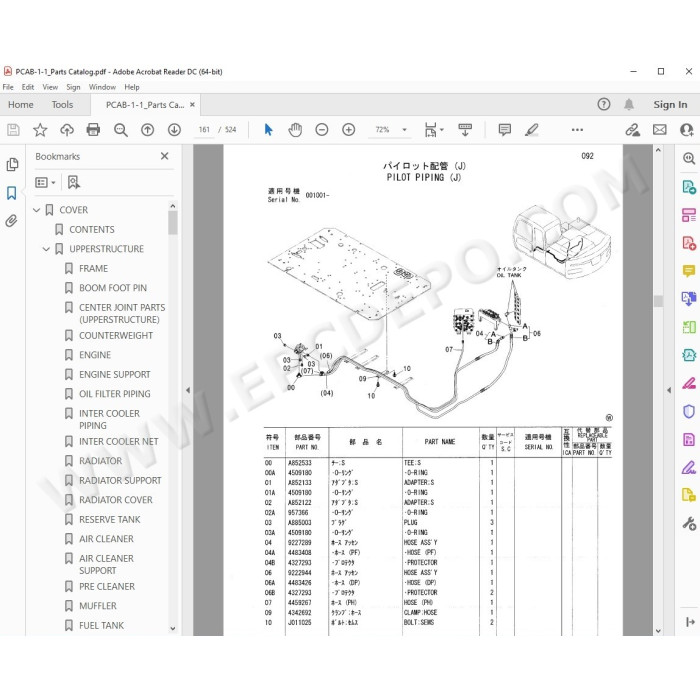Show page thumbnails panel
Viewport: 700px width, 700px height.
pyautogui.click(x=12, y=165)
